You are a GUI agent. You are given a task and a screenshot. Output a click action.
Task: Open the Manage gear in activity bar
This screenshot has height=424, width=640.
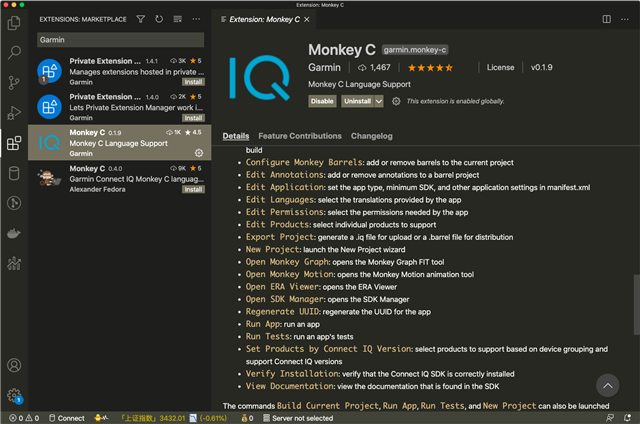pos(14,395)
